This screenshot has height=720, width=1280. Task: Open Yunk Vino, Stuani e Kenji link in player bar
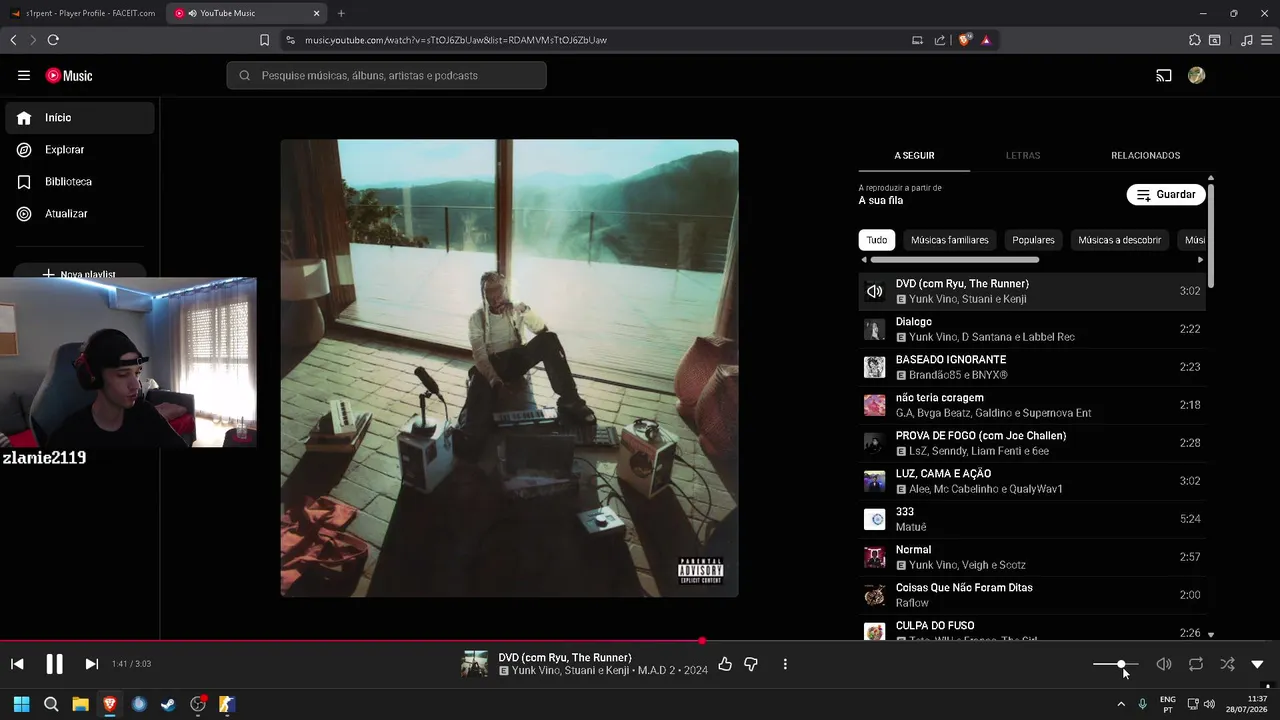570,671
